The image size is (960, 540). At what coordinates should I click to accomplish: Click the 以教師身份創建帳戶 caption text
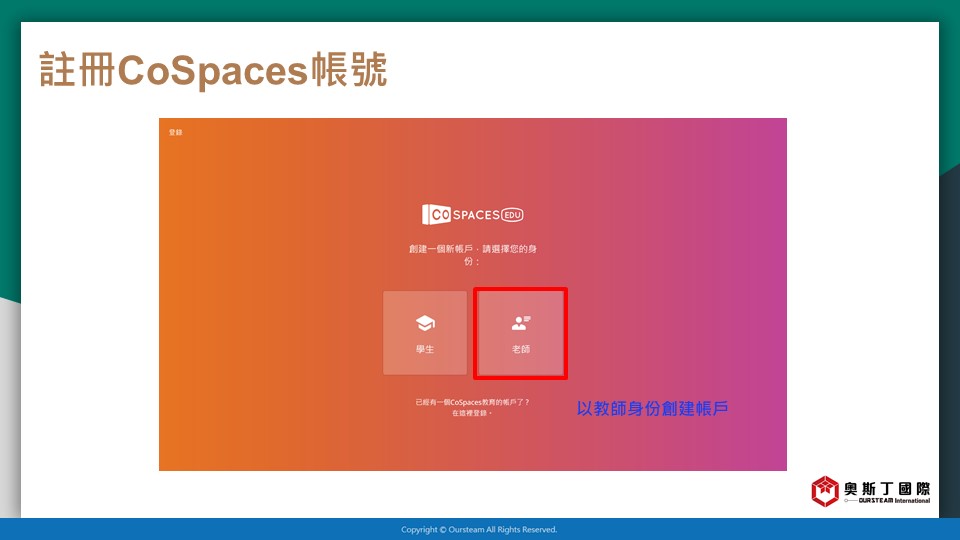[x=652, y=408]
